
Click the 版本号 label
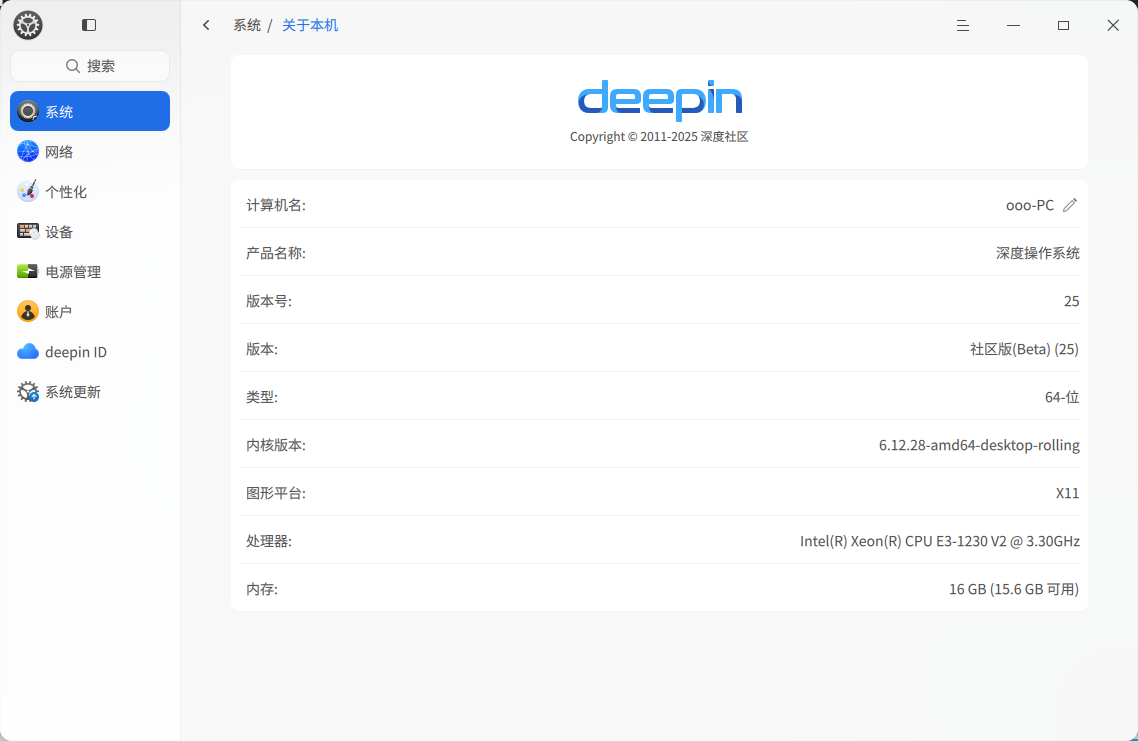coord(269,301)
